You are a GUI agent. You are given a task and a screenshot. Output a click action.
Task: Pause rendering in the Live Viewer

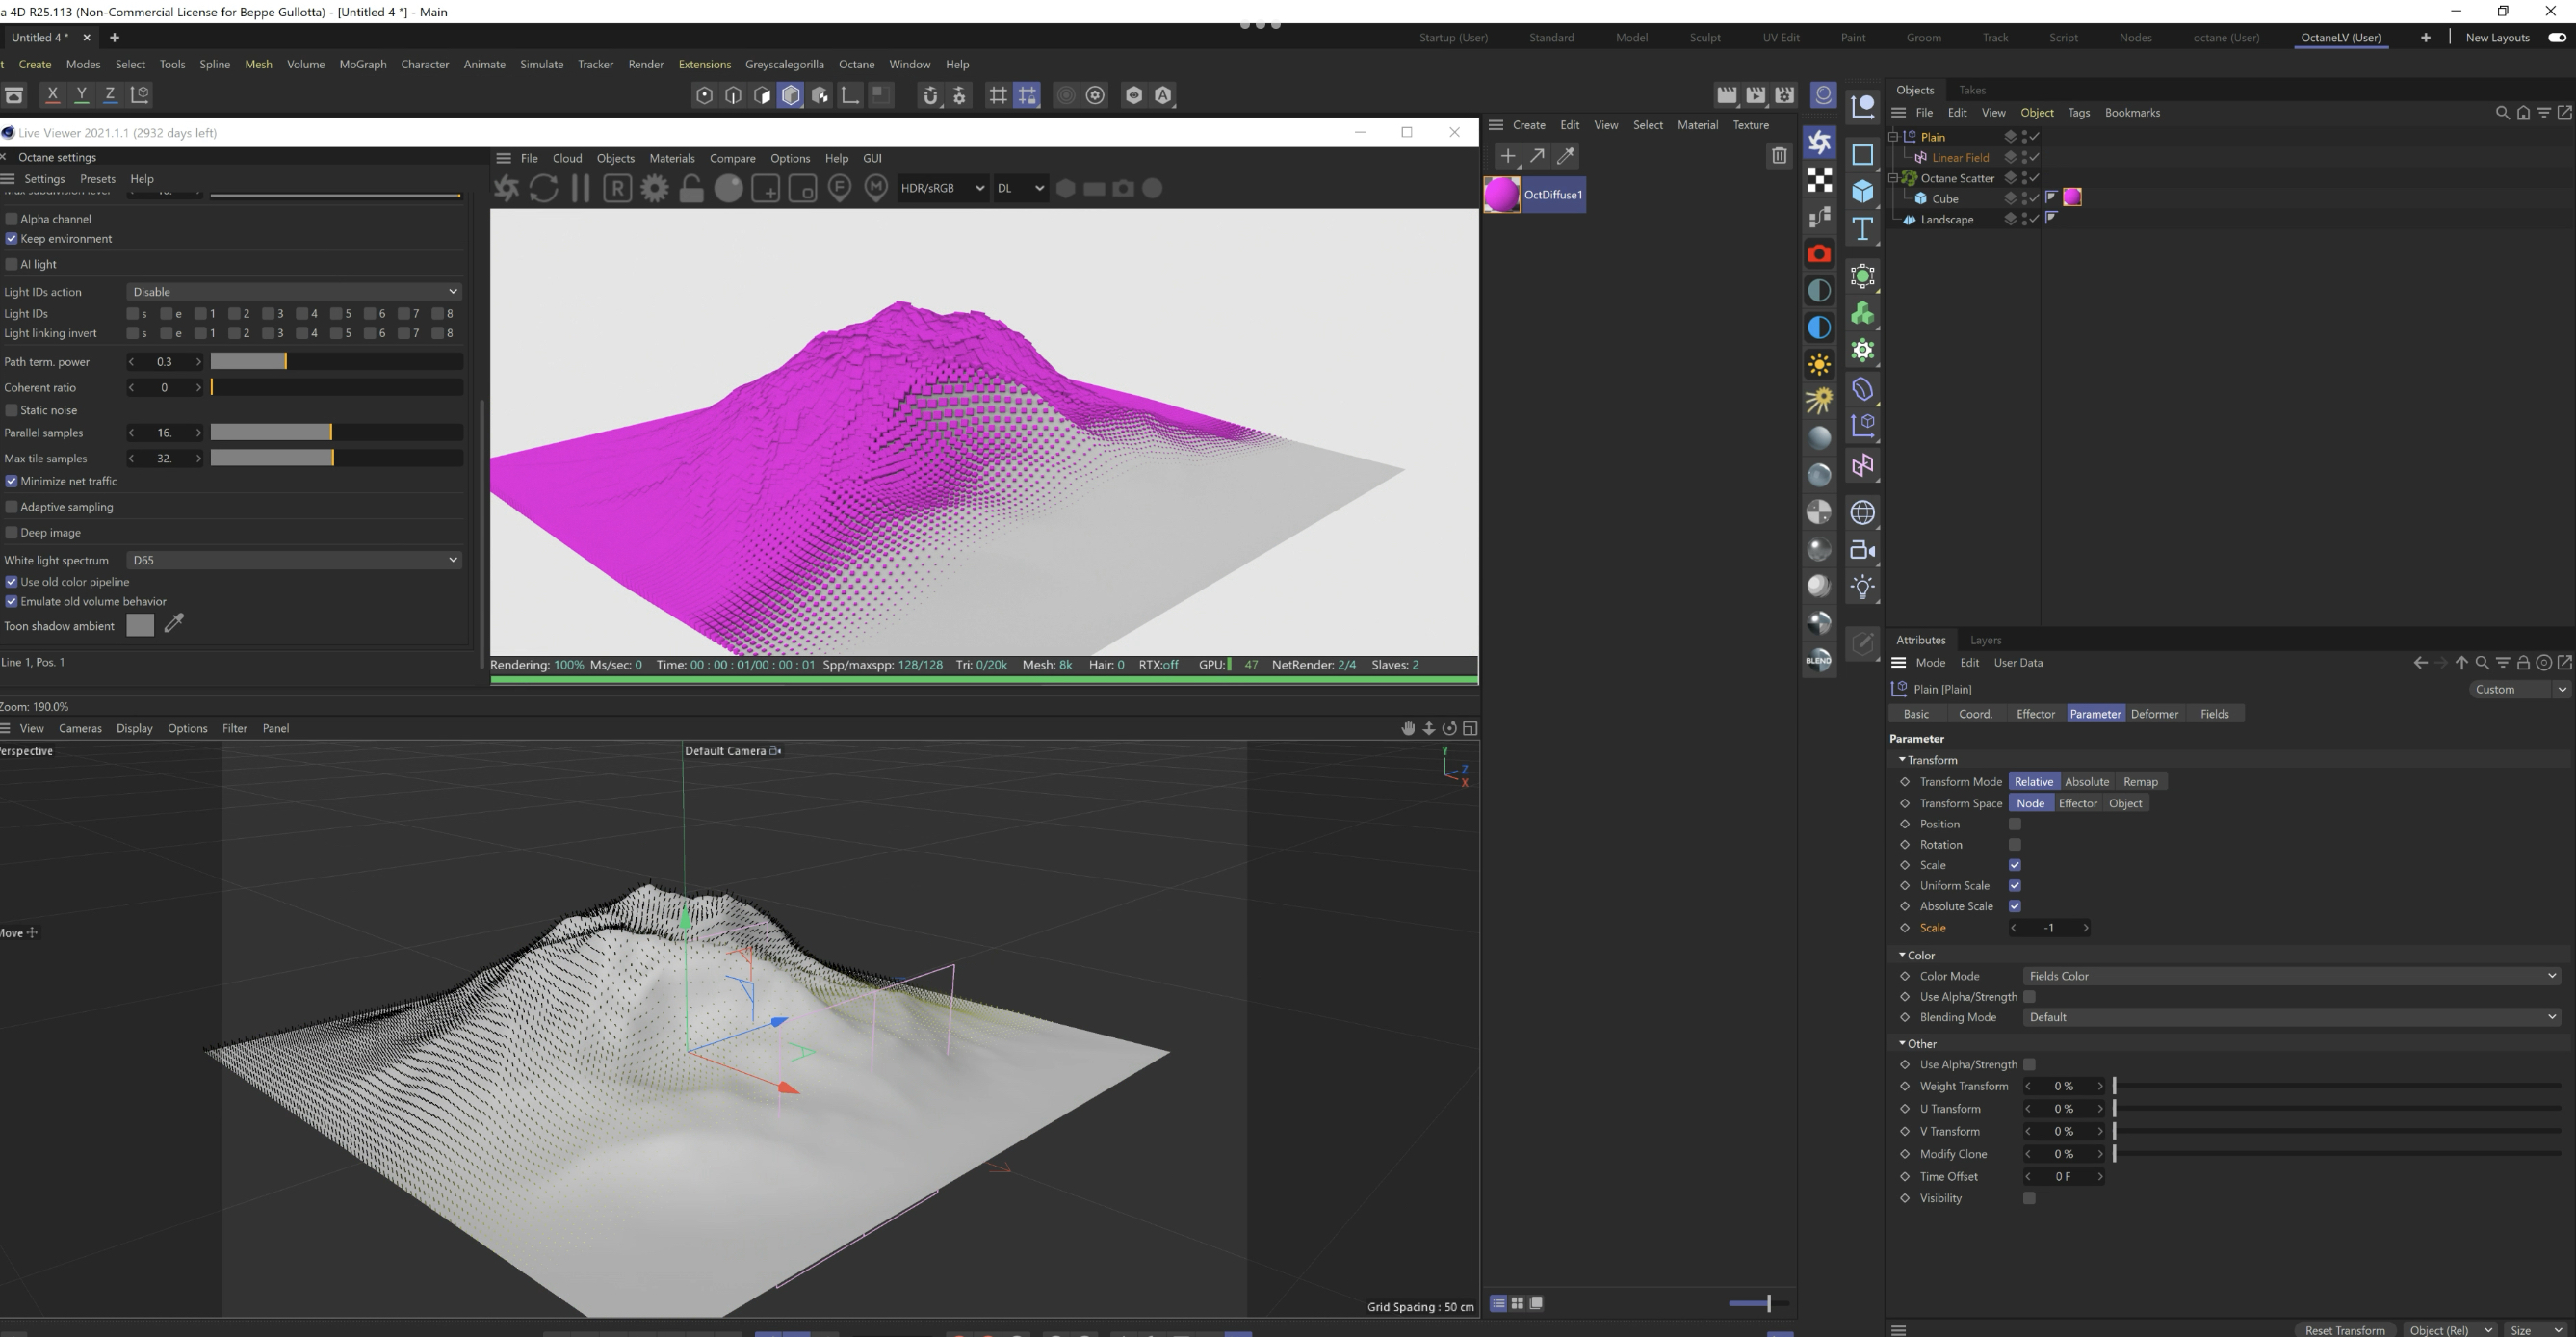tap(580, 188)
